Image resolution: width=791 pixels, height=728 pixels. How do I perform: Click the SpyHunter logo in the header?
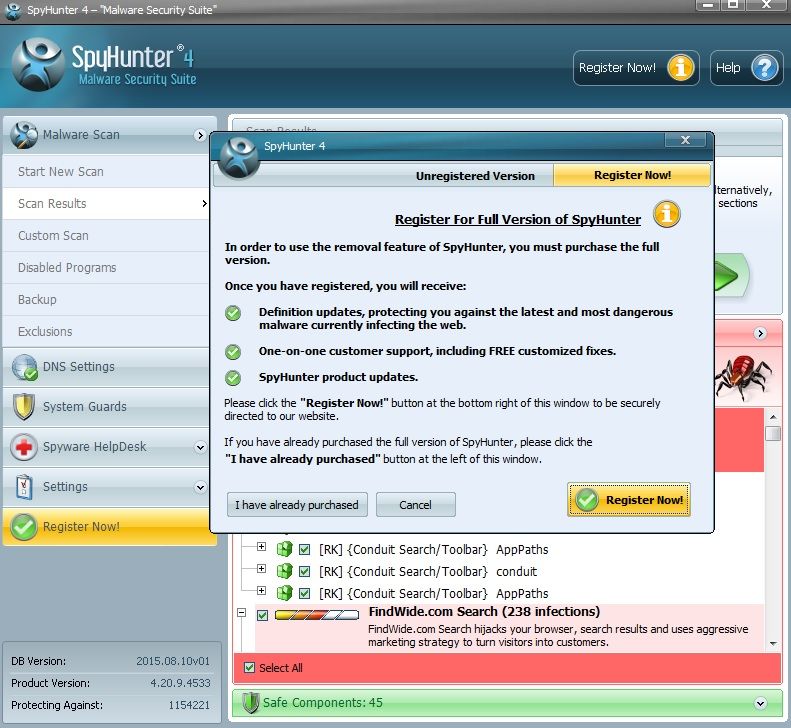point(38,65)
